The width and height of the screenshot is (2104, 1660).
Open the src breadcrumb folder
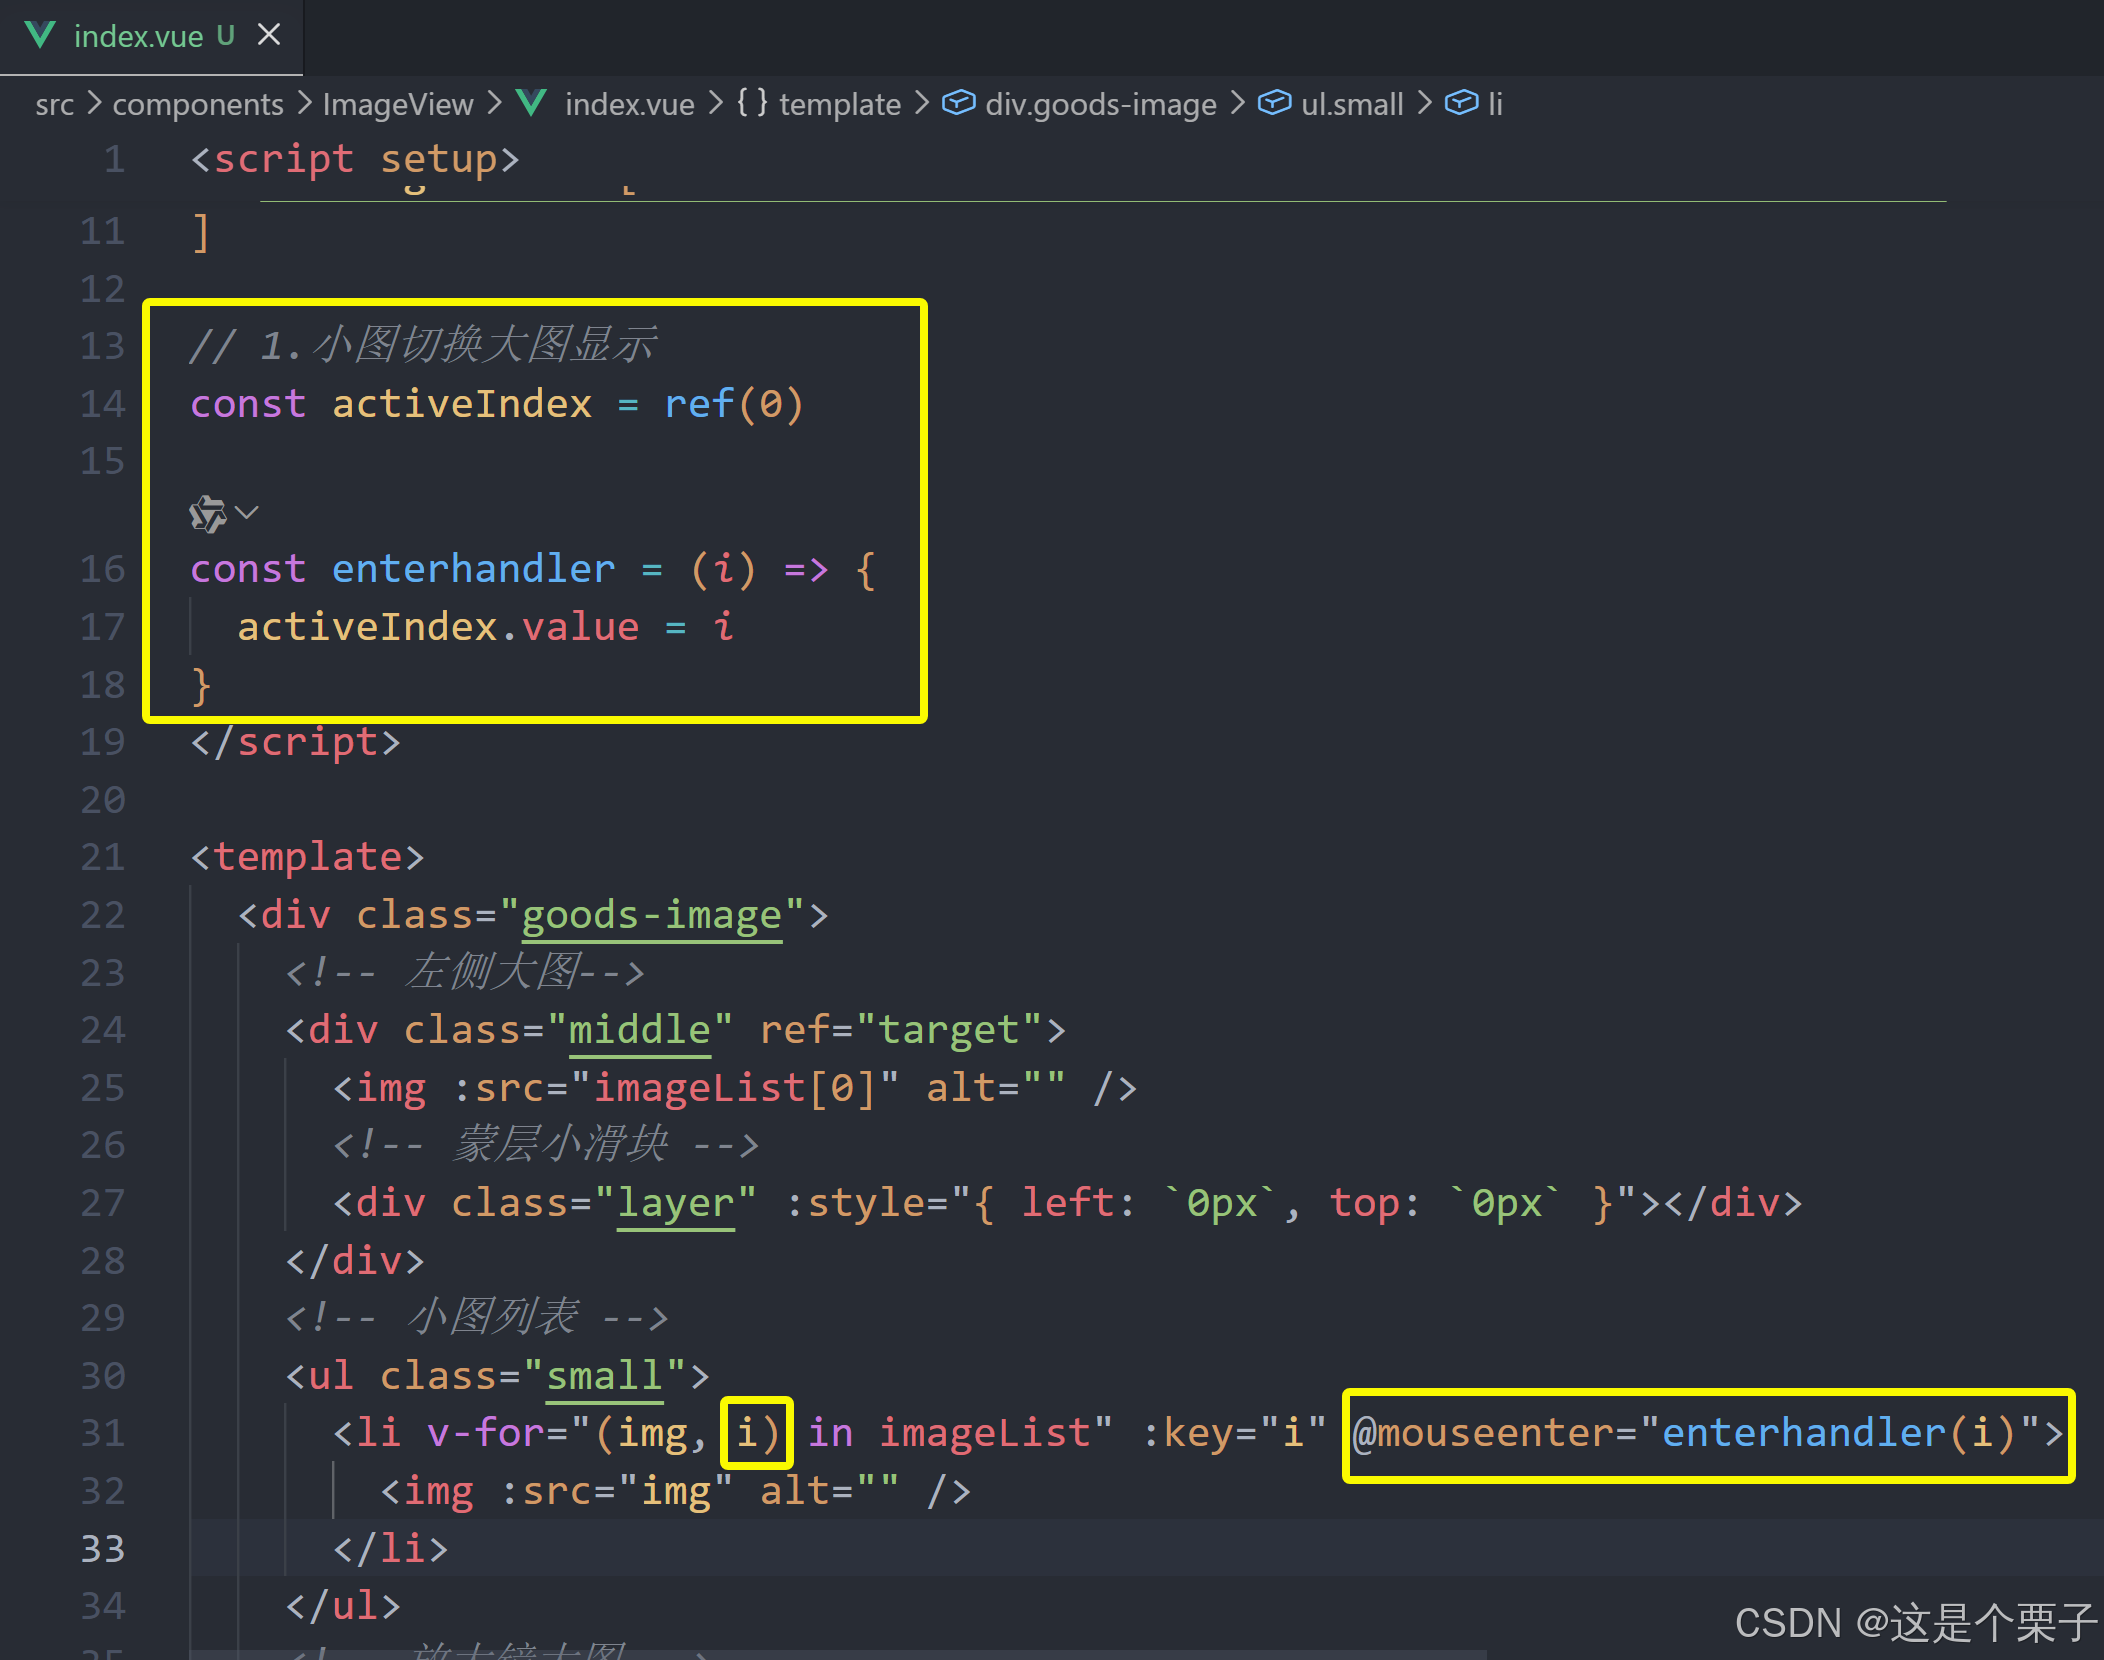pos(54,104)
